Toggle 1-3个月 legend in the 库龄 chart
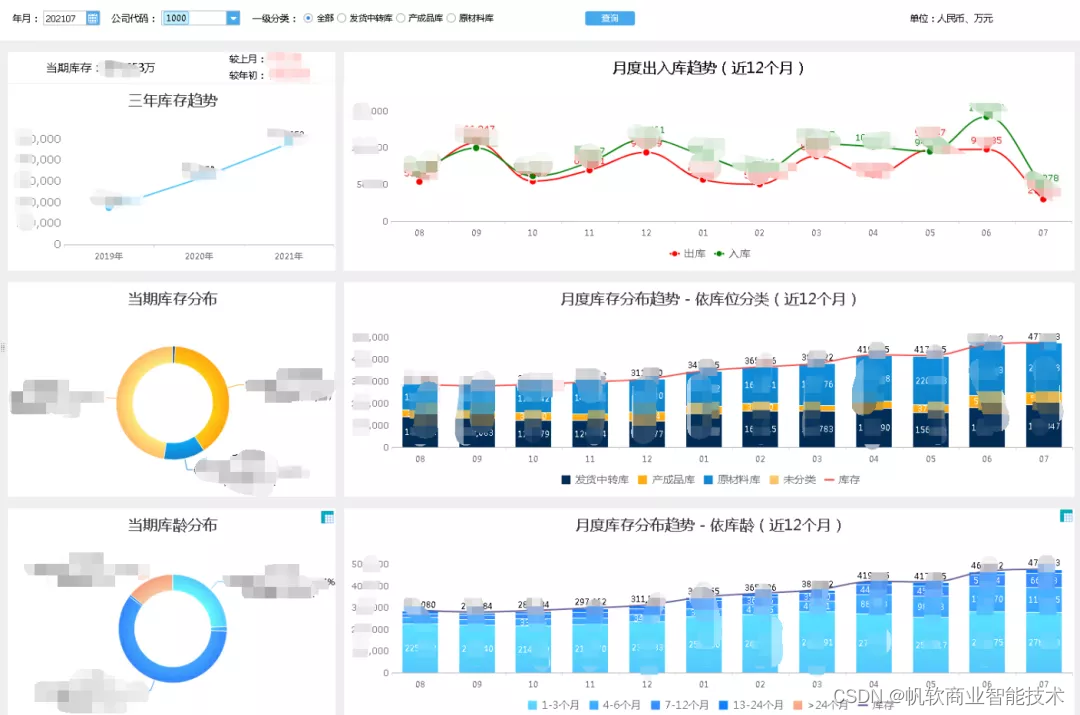 (x=553, y=705)
